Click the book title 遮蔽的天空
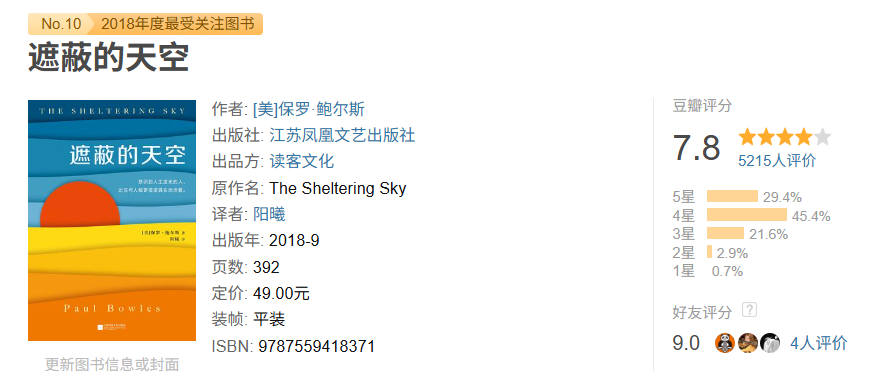The image size is (883, 392). [109, 57]
